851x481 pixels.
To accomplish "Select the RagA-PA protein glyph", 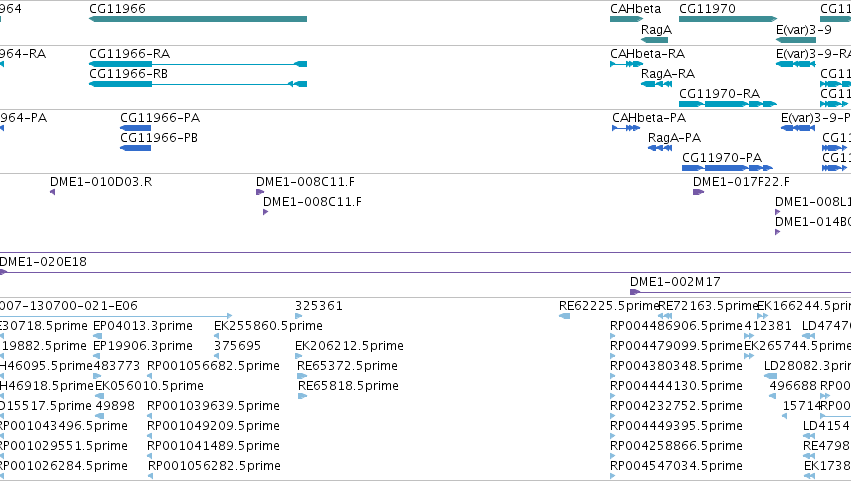I will 660,148.
